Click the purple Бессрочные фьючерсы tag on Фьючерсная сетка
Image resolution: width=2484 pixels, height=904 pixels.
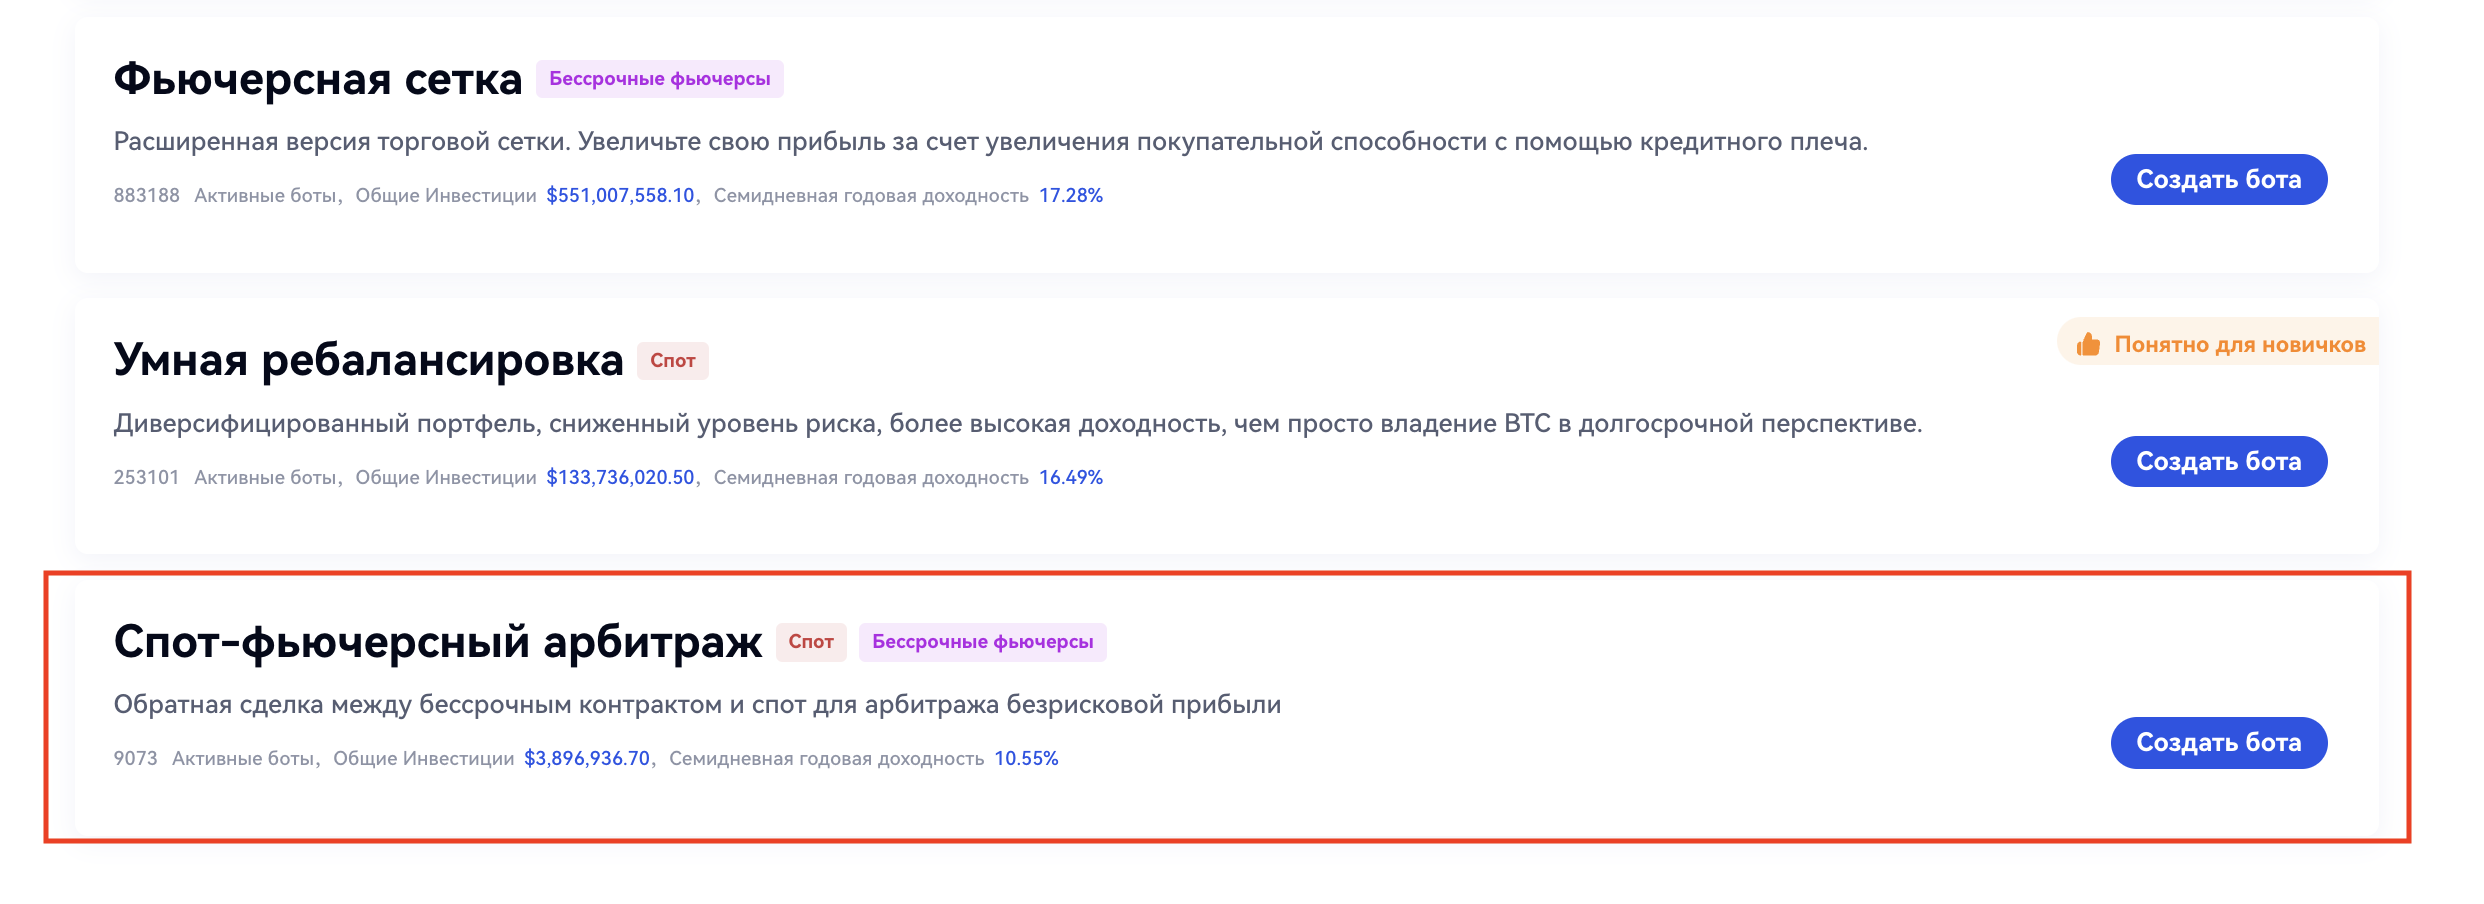click(659, 79)
